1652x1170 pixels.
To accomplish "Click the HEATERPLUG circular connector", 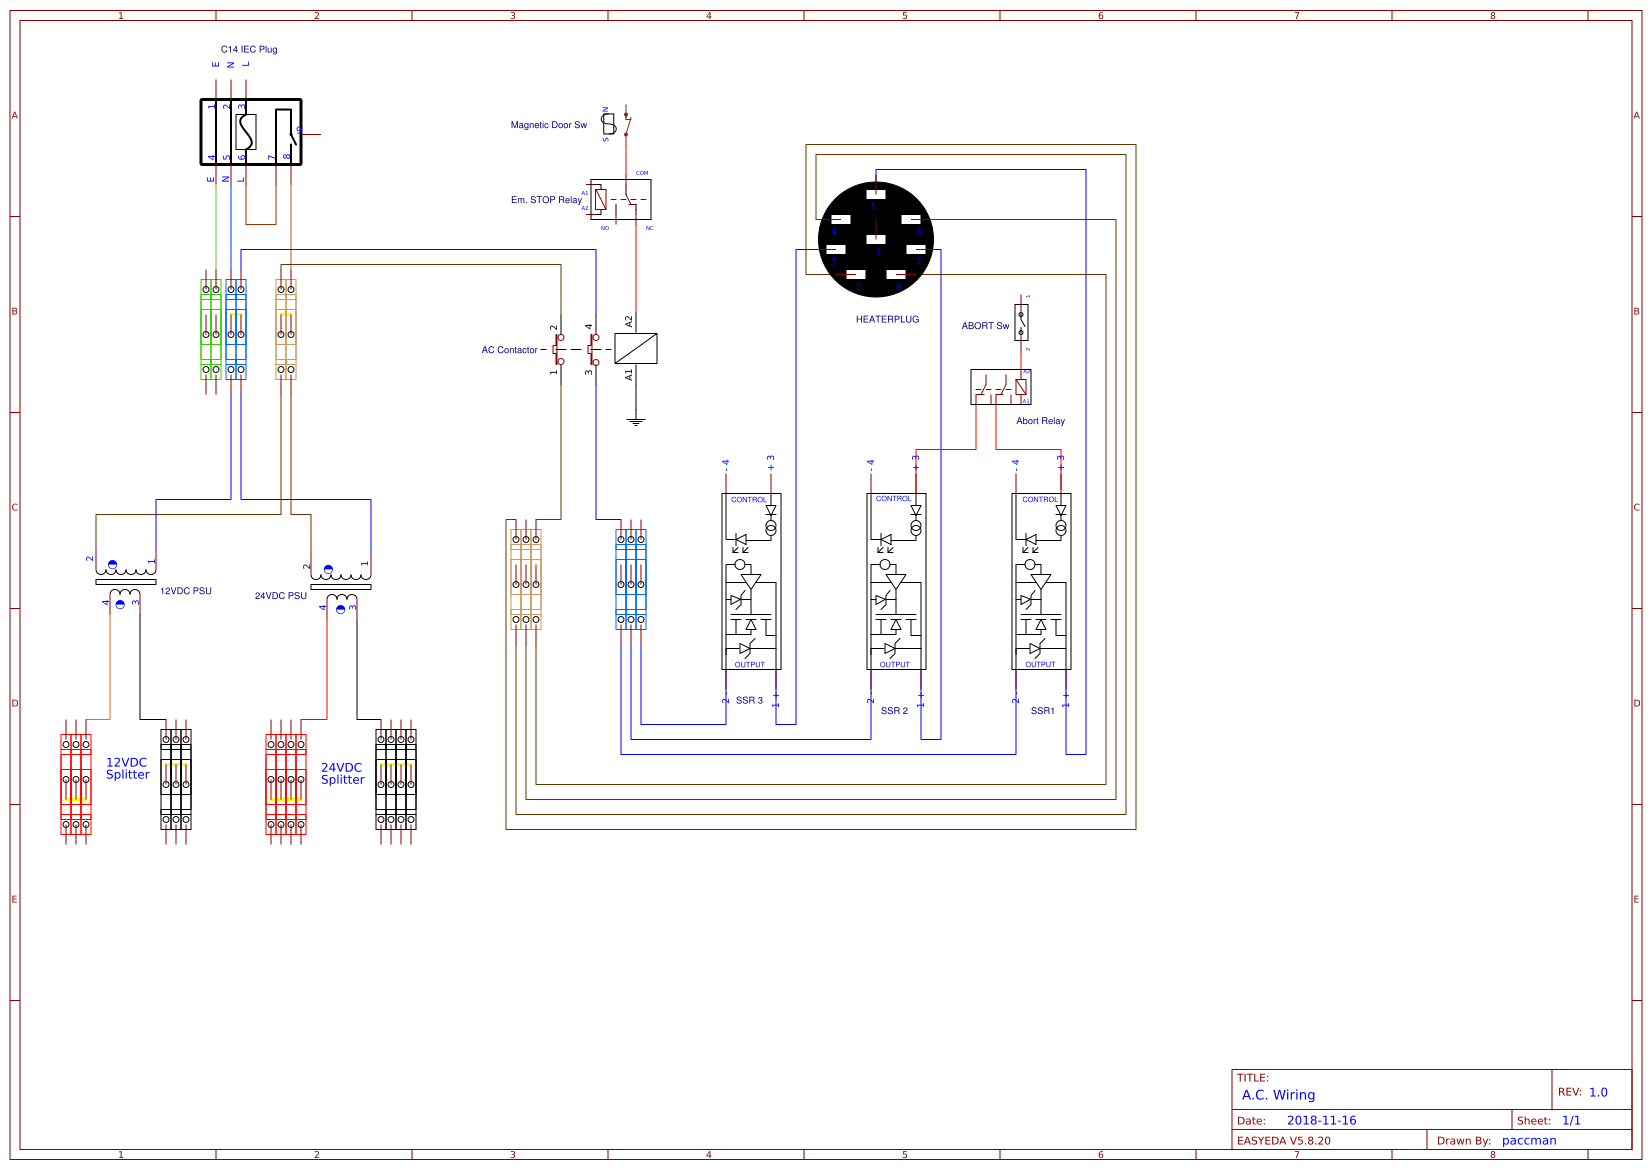I will (x=878, y=238).
